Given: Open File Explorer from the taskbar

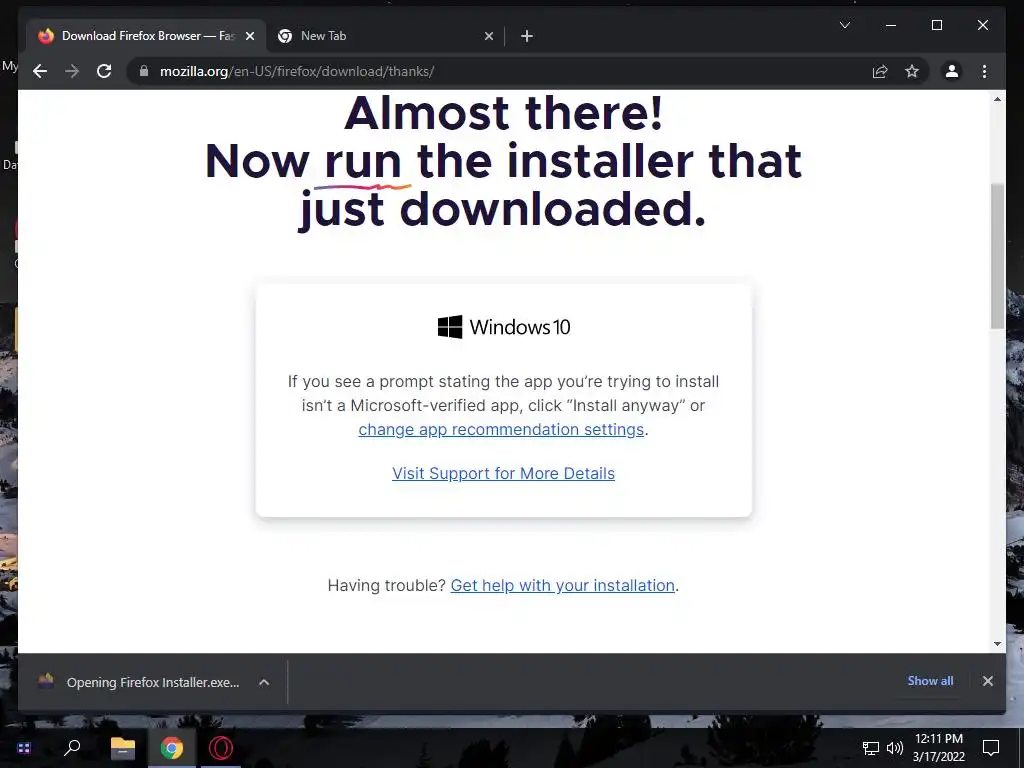Looking at the screenshot, I should pos(122,747).
